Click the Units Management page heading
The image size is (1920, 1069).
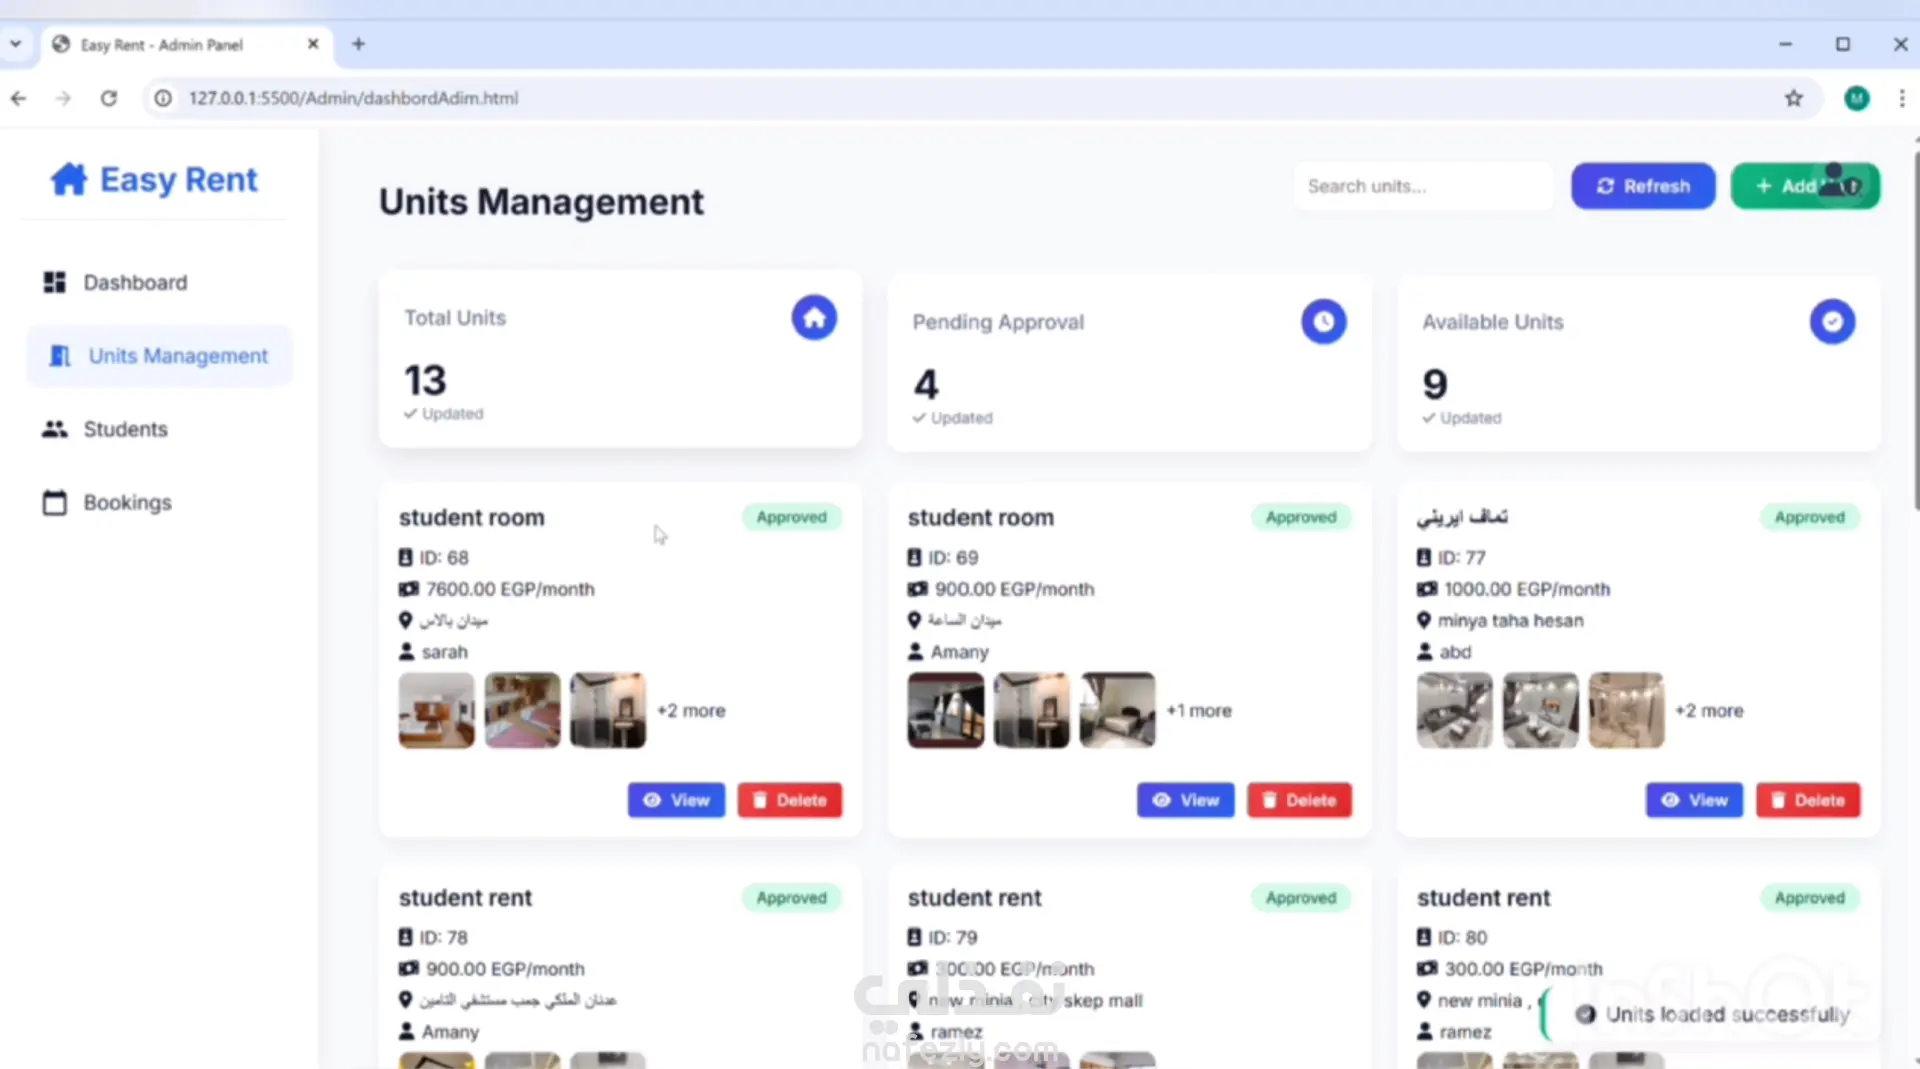point(541,202)
